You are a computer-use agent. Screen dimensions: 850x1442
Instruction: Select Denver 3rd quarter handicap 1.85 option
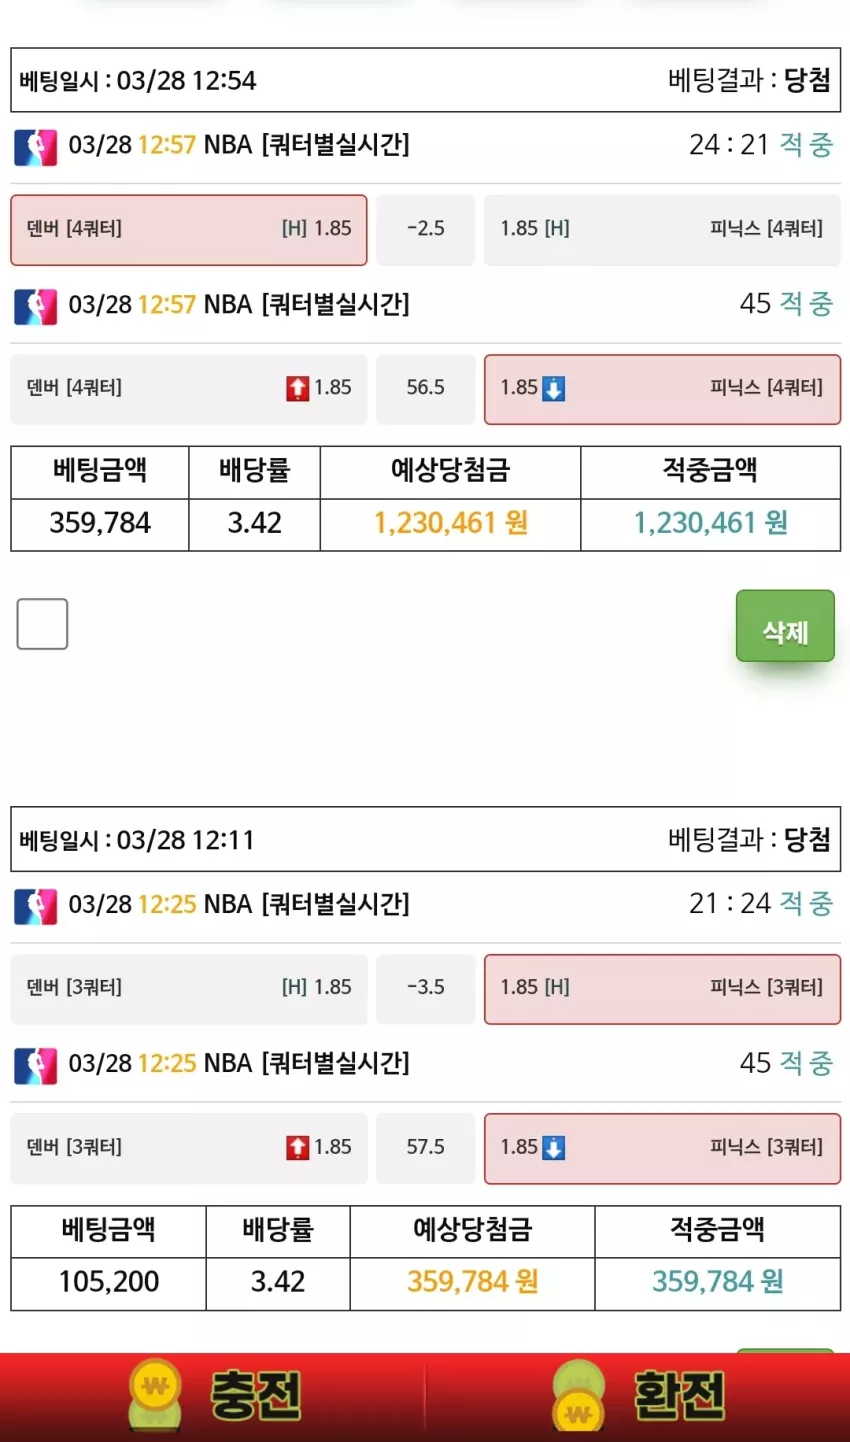click(x=189, y=989)
